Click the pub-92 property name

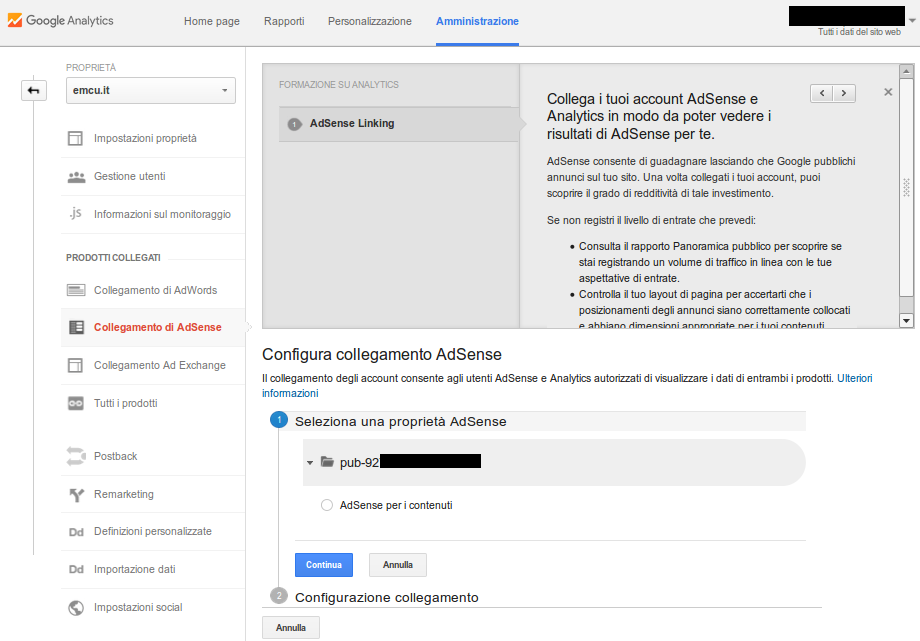[x=410, y=463]
